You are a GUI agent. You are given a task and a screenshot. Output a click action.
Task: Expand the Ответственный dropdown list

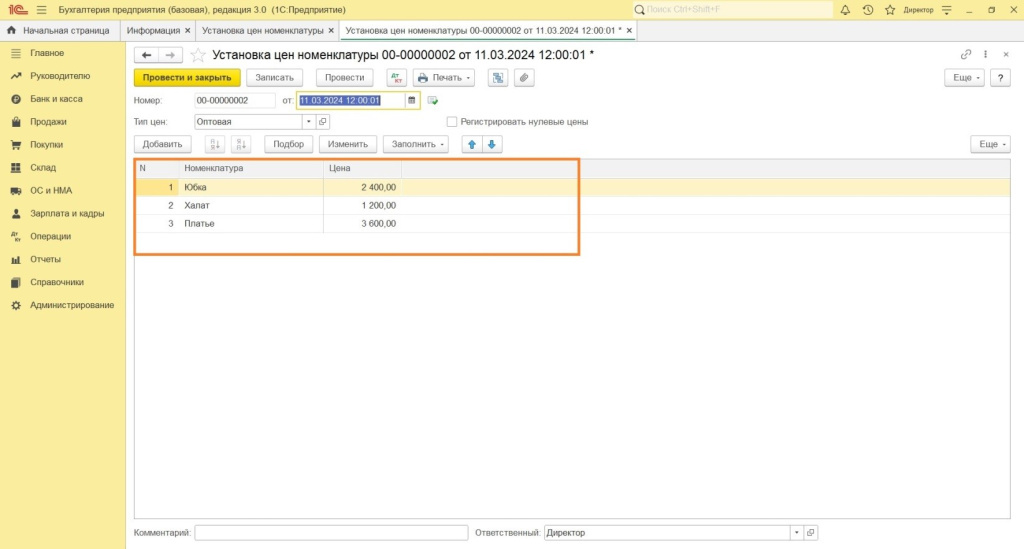[x=796, y=533]
